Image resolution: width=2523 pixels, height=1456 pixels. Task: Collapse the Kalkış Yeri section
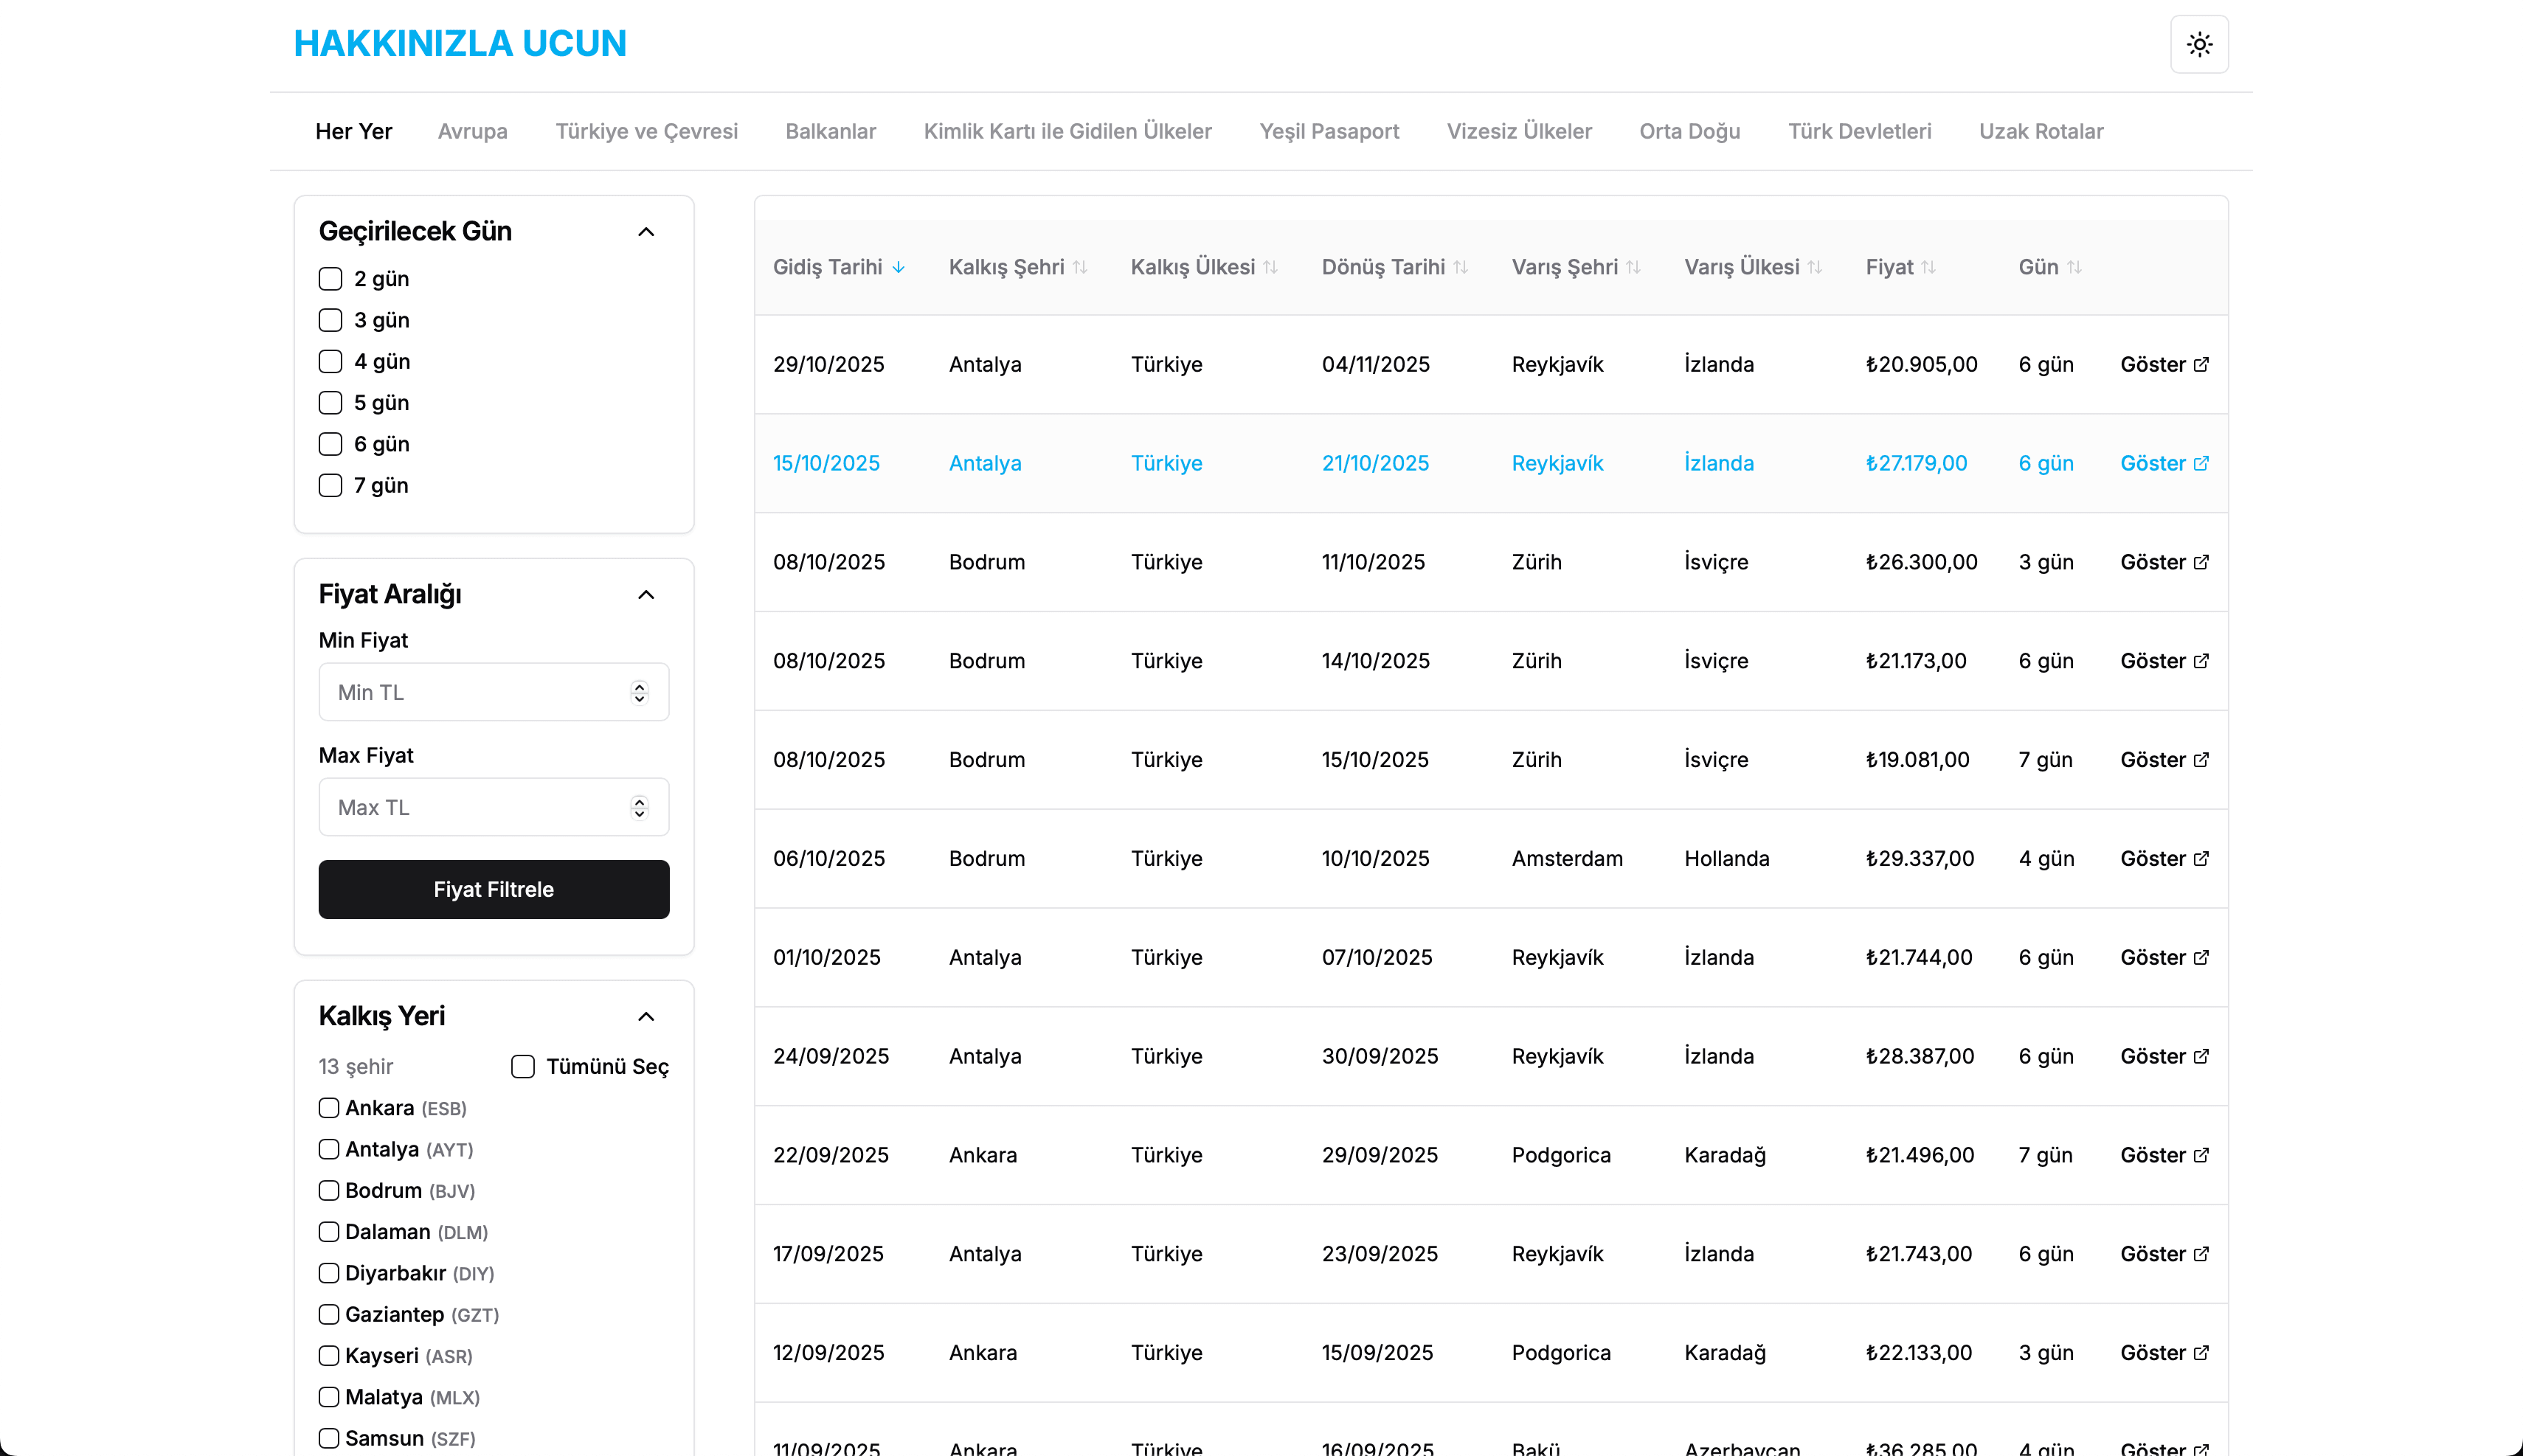pyautogui.click(x=646, y=1017)
